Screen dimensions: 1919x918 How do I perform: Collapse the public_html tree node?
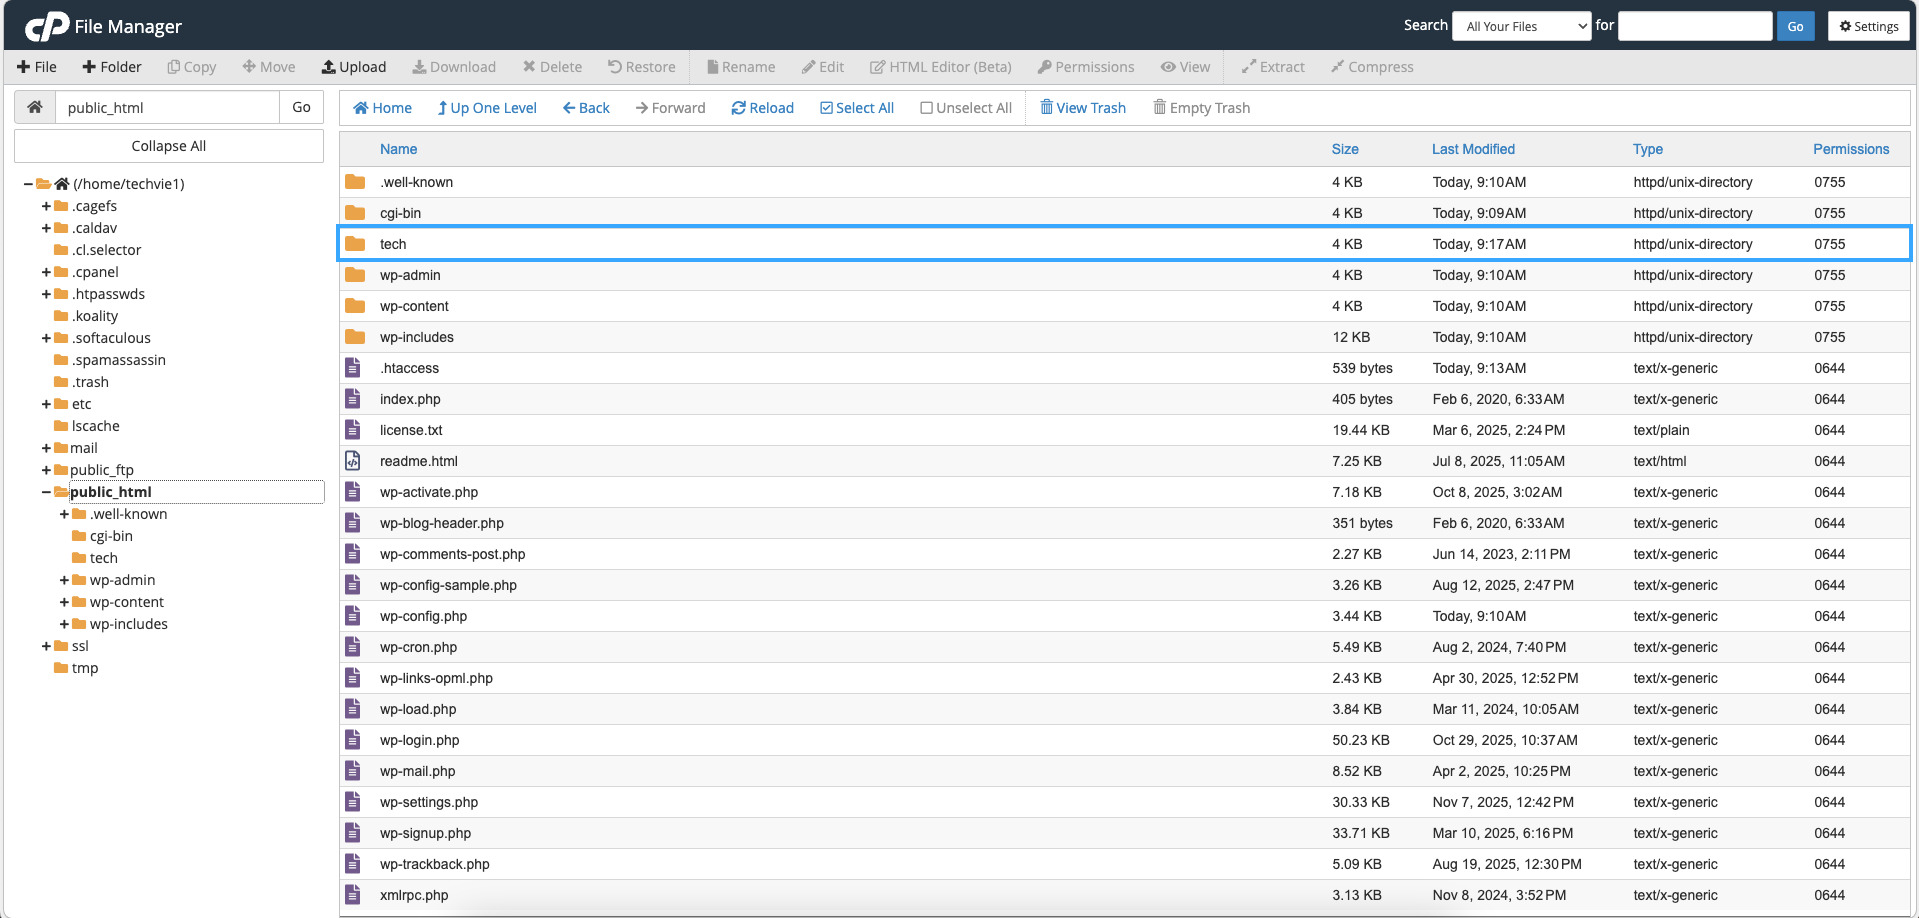click(x=46, y=492)
